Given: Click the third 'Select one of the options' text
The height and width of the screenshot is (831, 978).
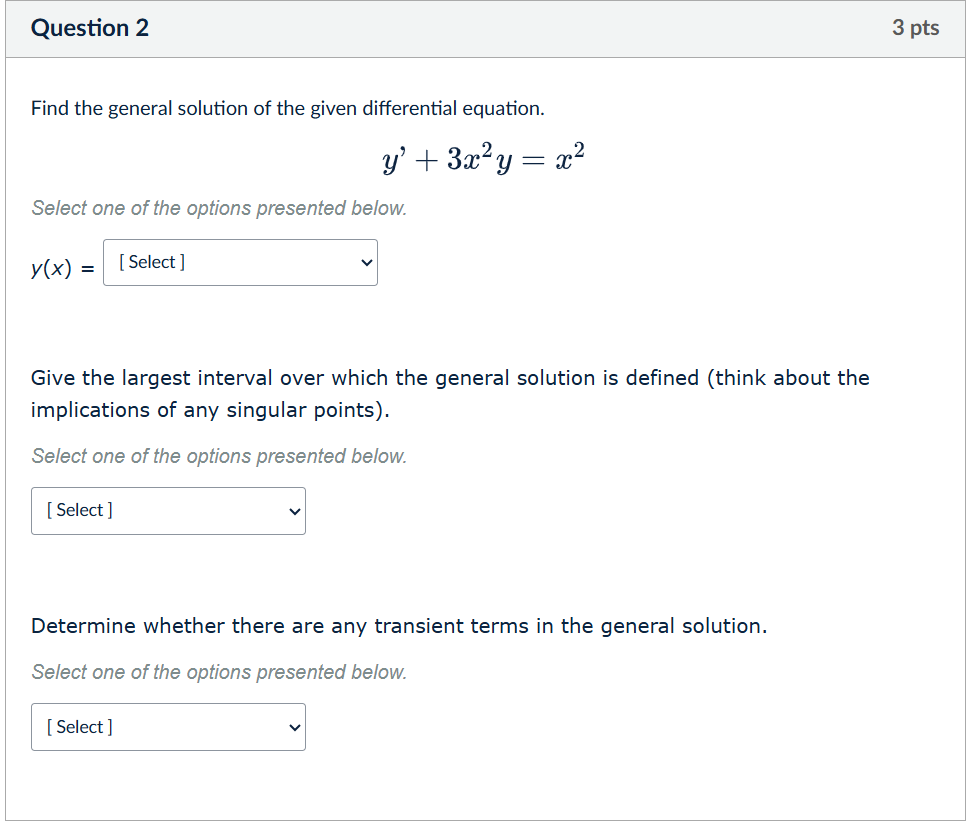Looking at the screenshot, I should point(218,672).
